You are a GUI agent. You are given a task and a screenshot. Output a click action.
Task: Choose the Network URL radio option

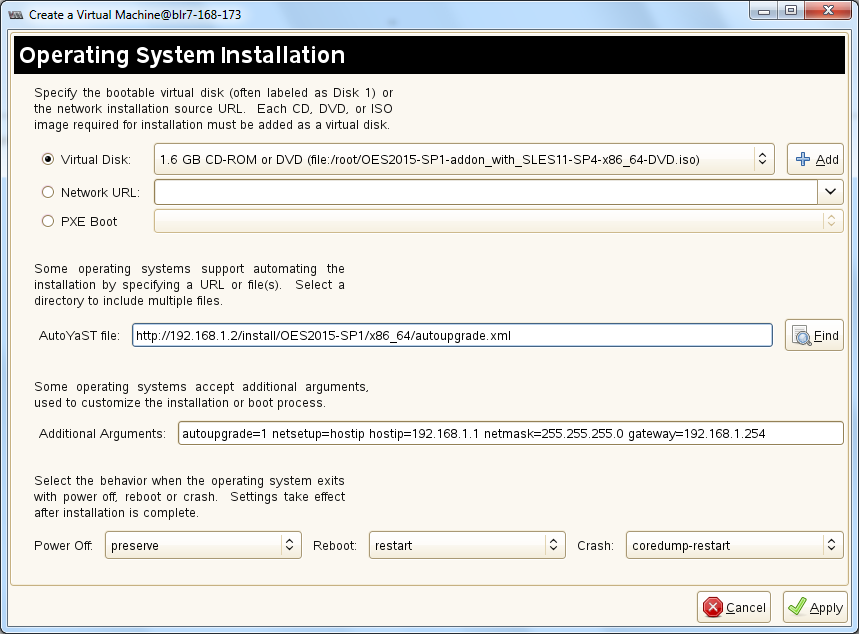click(48, 192)
